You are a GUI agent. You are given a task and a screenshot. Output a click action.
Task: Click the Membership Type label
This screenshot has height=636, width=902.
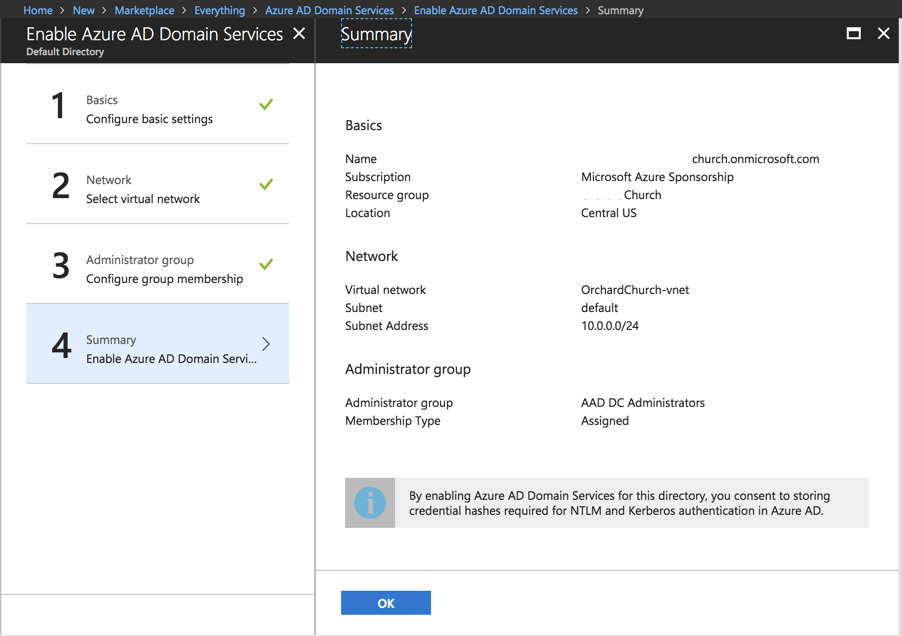point(393,421)
